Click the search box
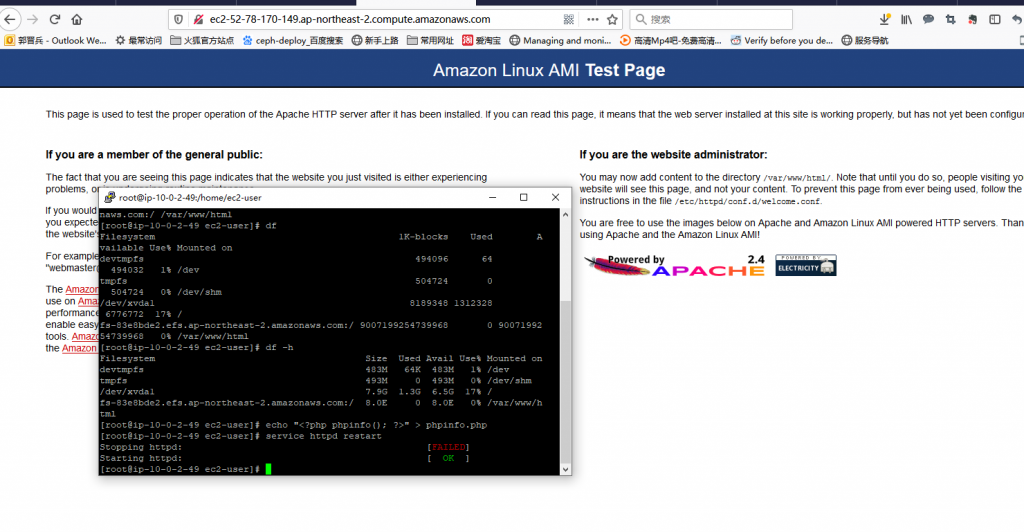1024x532 pixels. (x=711, y=20)
